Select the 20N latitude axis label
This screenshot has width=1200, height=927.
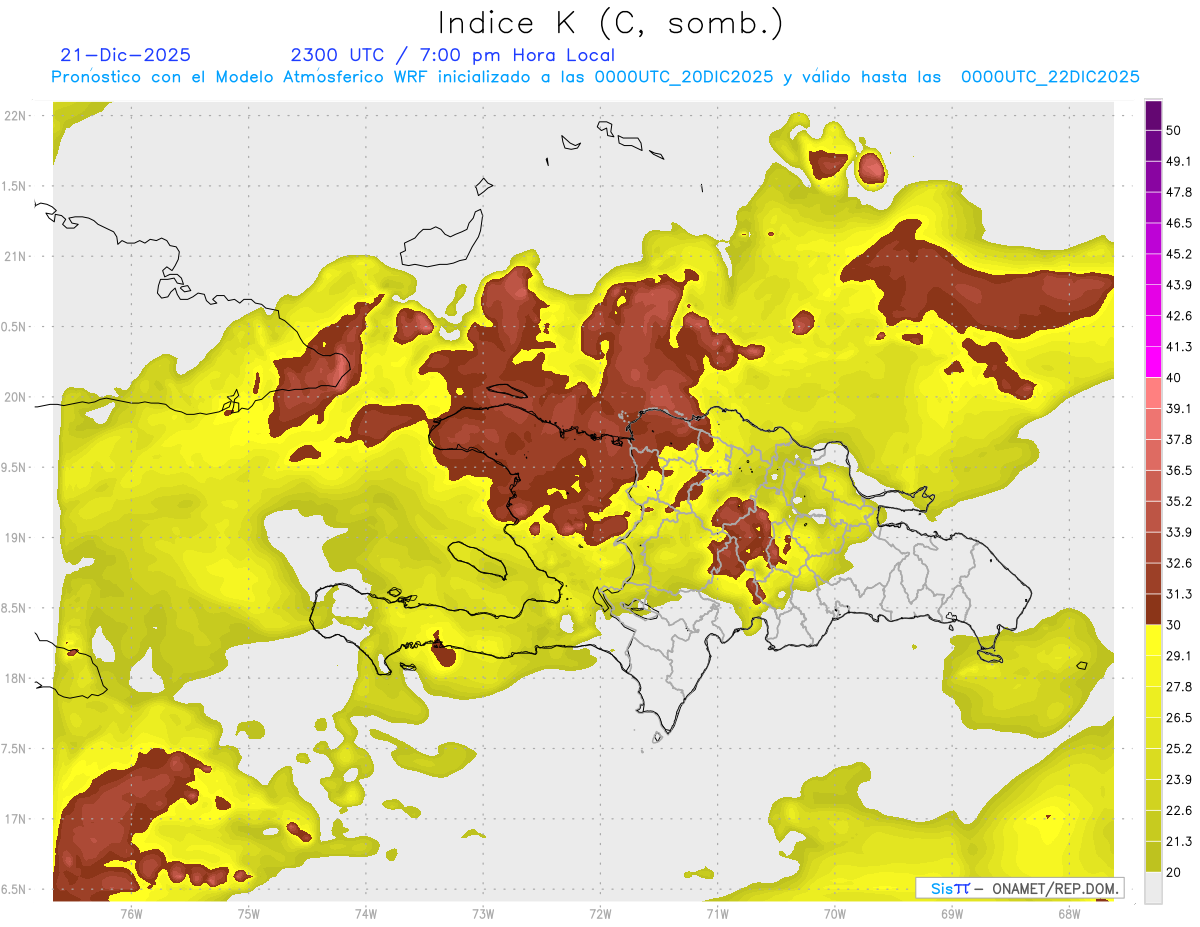point(17,397)
